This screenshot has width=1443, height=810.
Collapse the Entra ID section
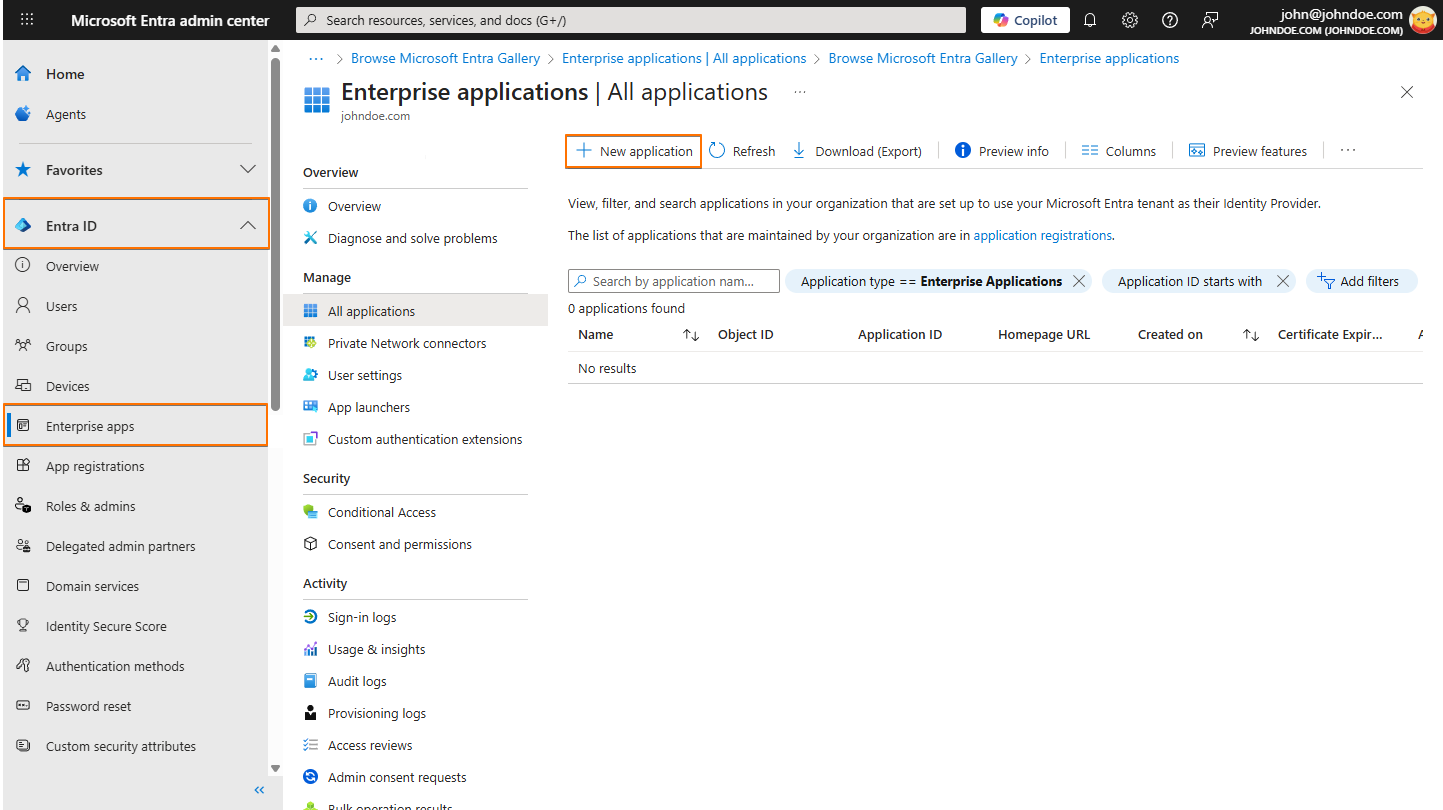[x=247, y=225]
